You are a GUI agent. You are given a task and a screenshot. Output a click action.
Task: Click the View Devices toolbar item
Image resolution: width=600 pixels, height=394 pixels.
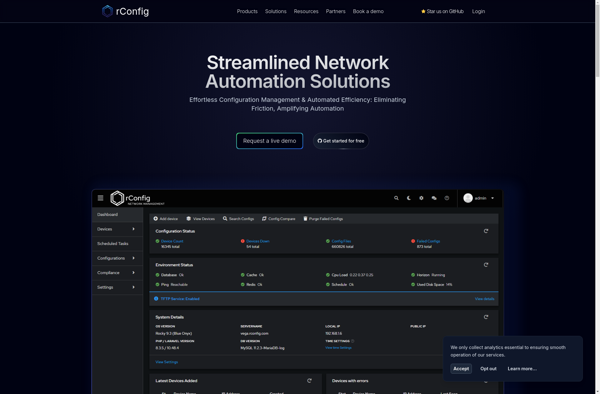pyautogui.click(x=201, y=219)
